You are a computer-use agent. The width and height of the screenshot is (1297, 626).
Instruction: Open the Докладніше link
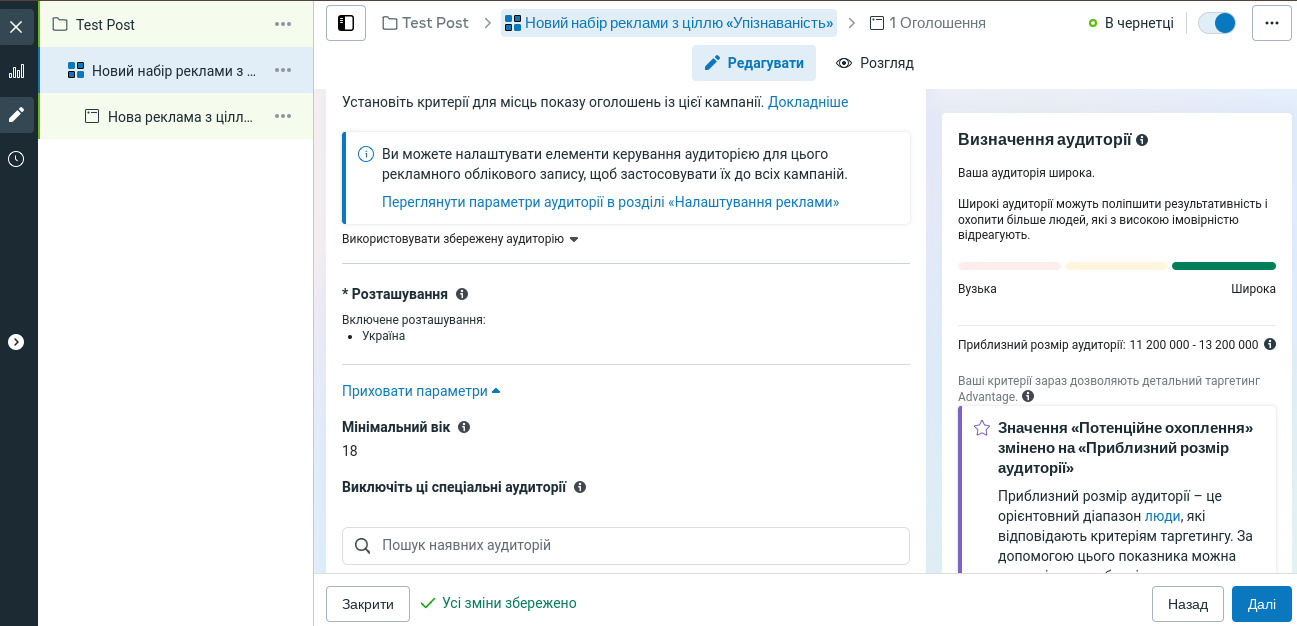808,102
